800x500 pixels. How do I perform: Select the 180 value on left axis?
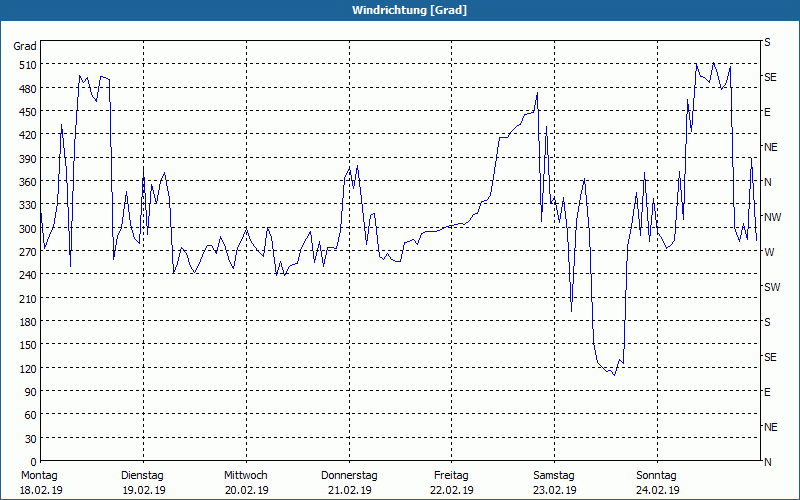point(29,322)
